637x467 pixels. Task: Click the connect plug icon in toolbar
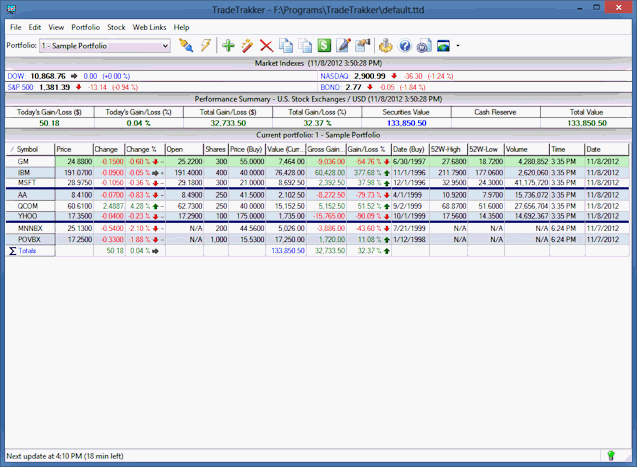click(x=186, y=45)
